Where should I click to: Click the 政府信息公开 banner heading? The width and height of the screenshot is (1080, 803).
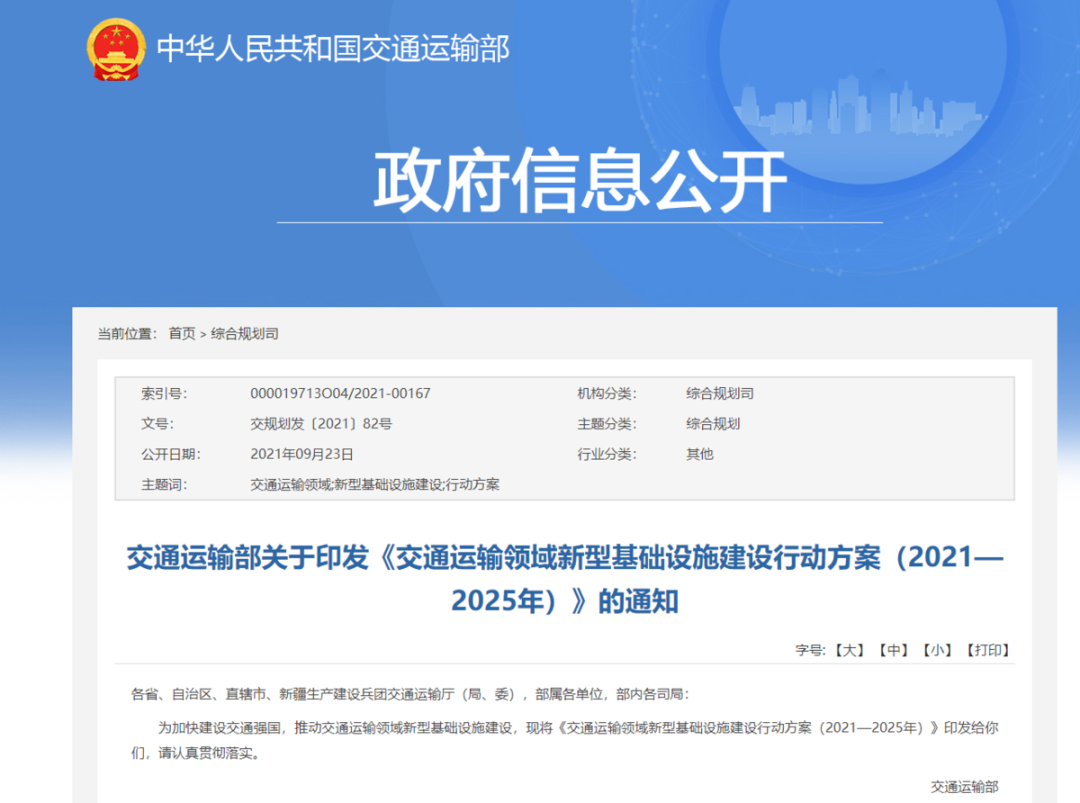(580, 180)
